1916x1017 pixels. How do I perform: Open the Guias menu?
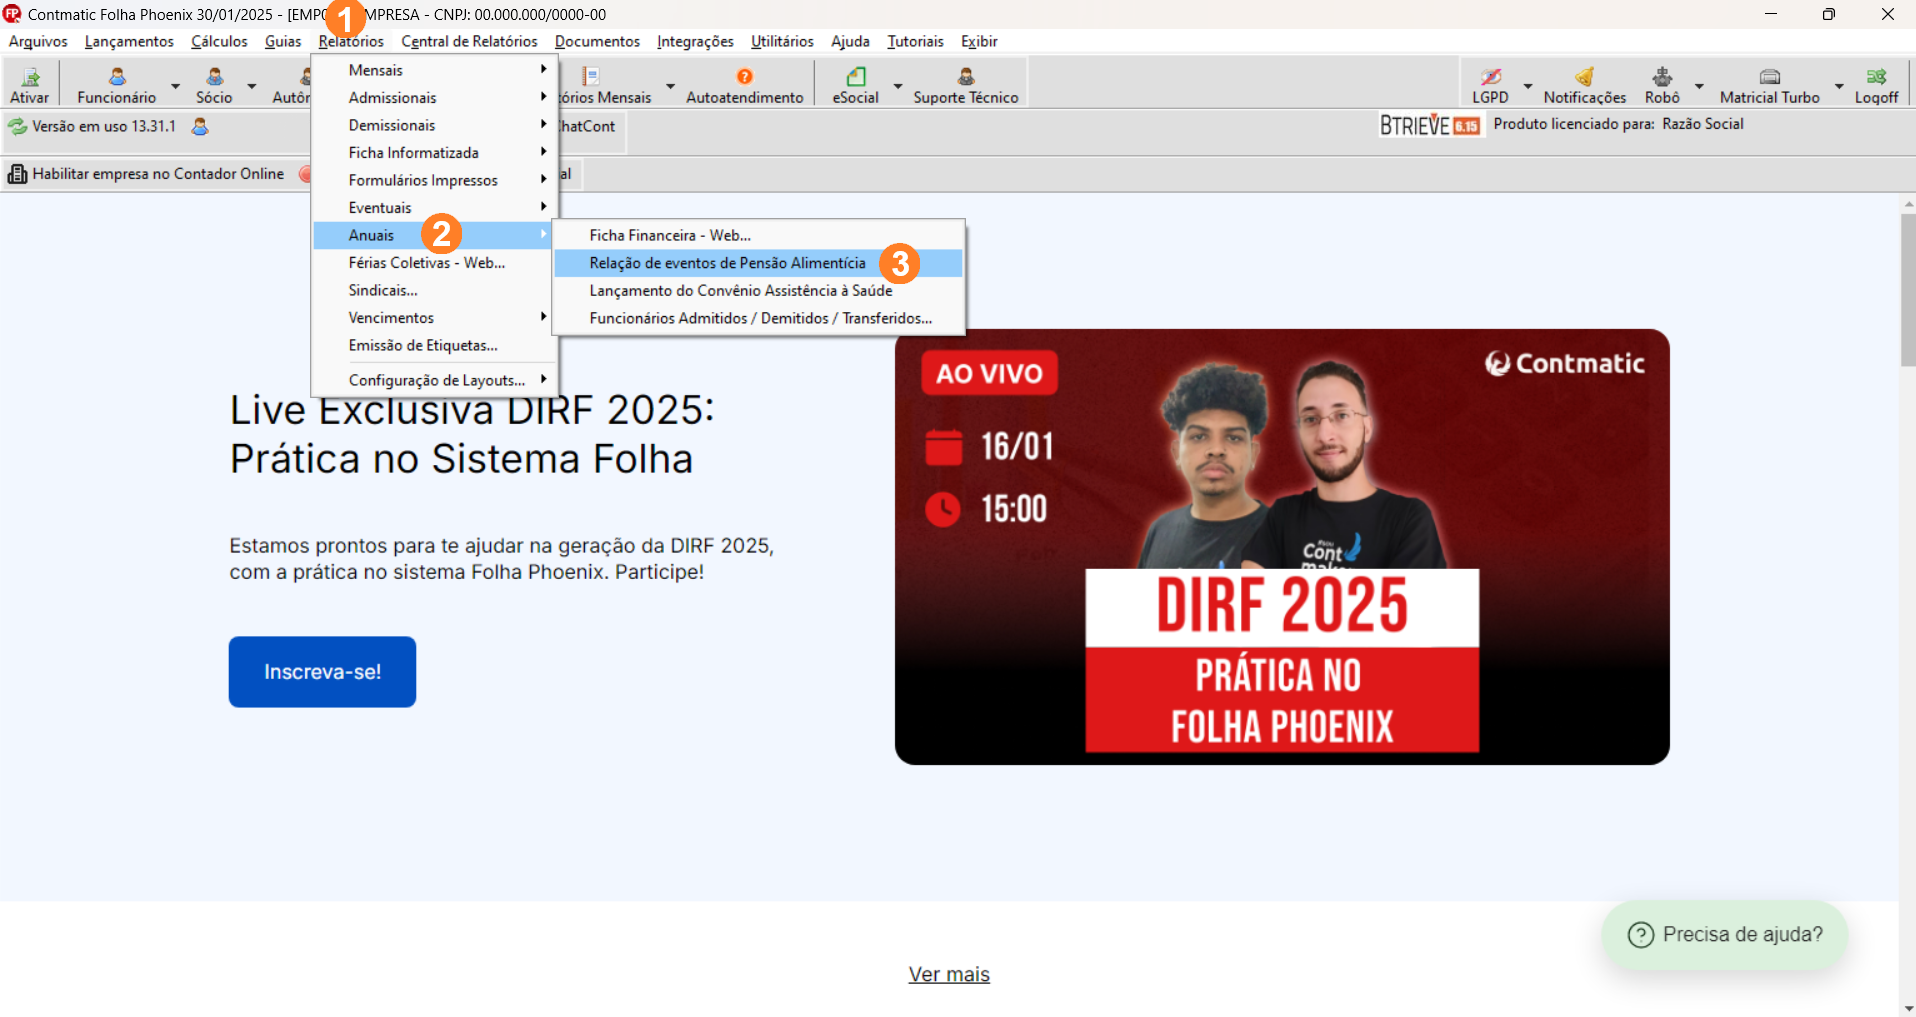click(x=283, y=41)
